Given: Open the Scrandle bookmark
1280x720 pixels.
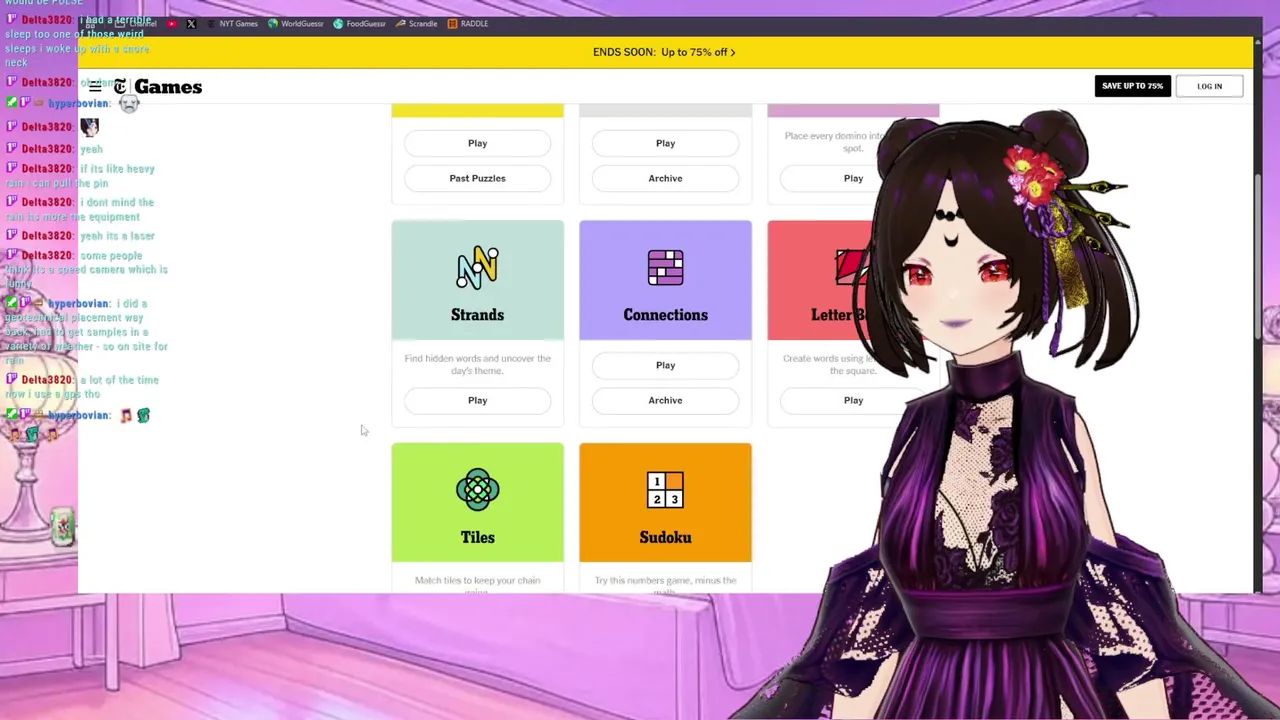Looking at the screenshot, I should pos(416,24).
